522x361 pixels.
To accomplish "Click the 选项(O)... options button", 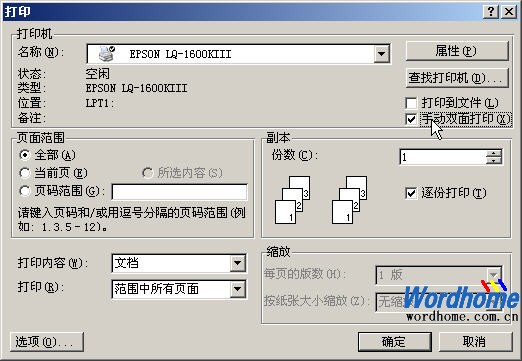I will pyautogui.click(x=47, y=342).
